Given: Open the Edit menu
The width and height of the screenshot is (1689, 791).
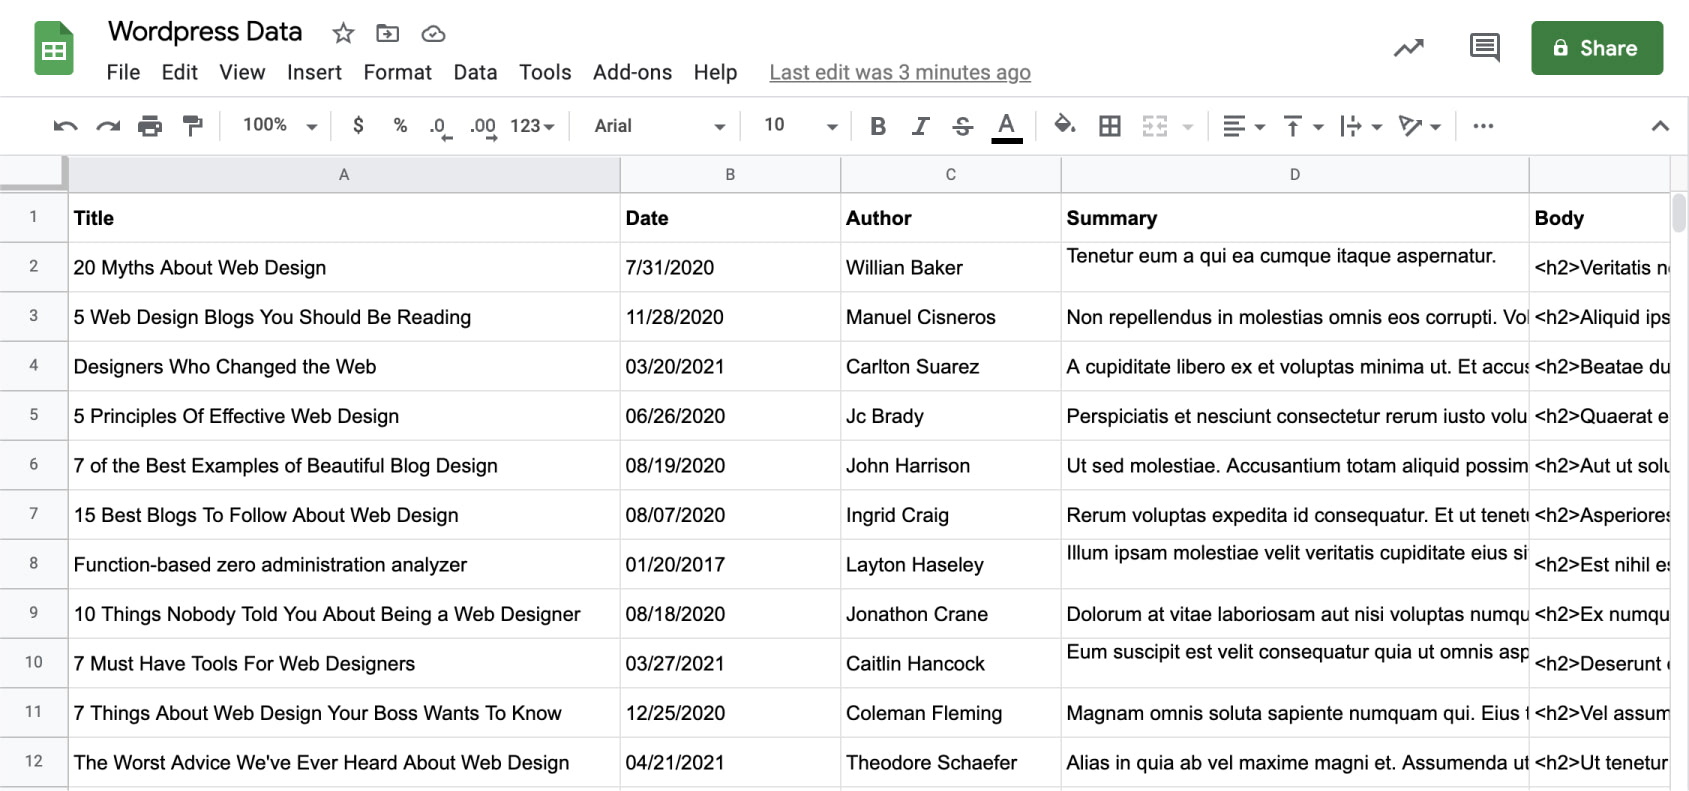Looking at the screenshot, I should pos(179,72).
